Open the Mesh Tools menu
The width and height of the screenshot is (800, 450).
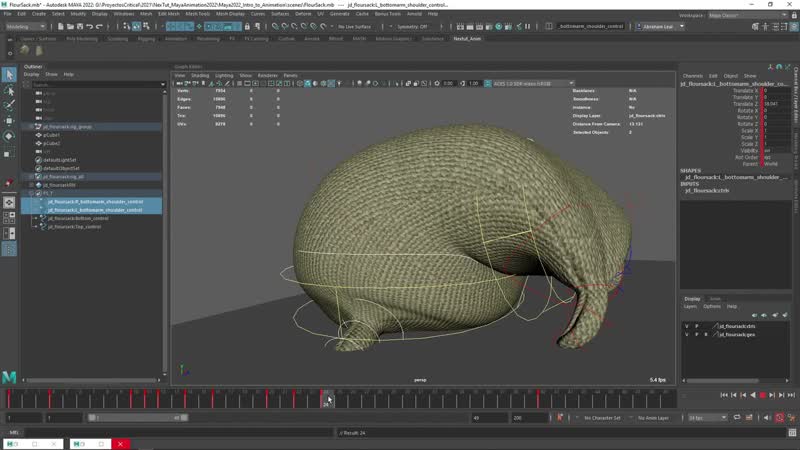[197, 14]
